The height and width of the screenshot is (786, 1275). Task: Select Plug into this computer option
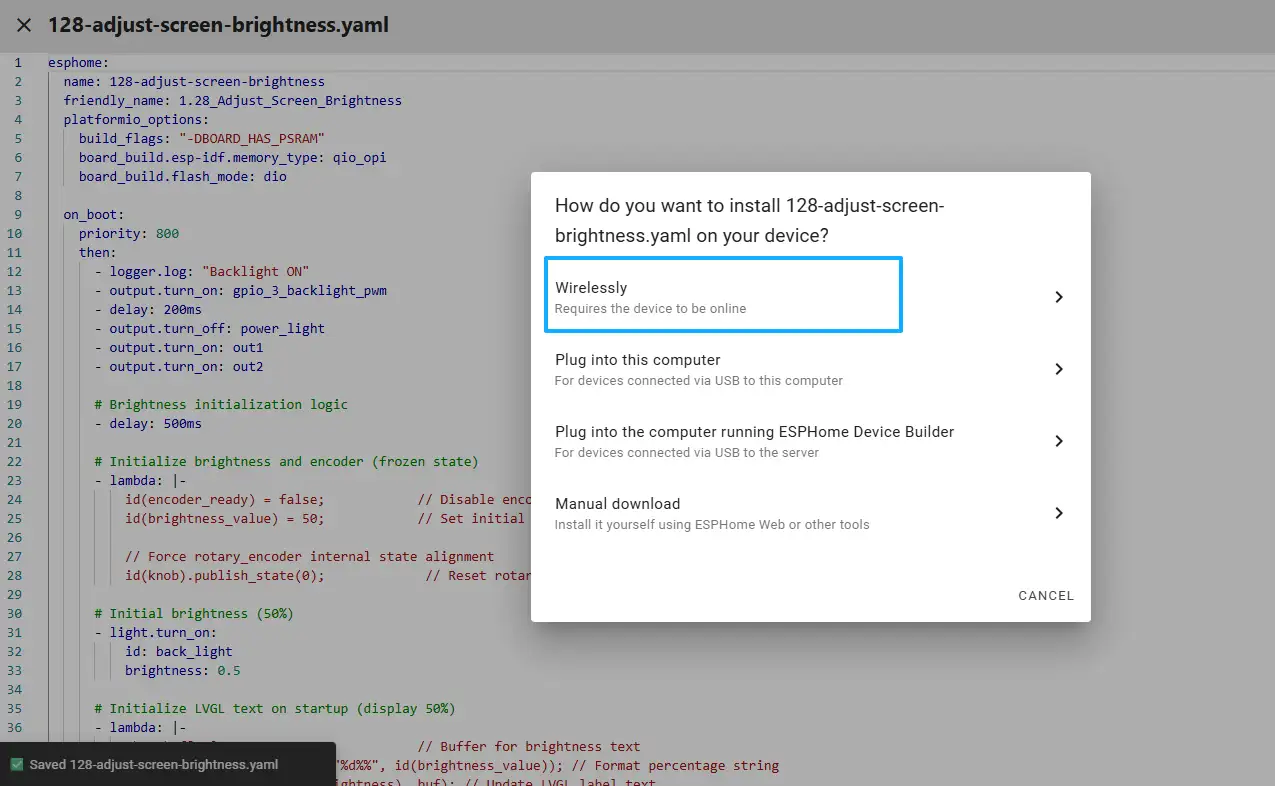tap(700, 369)
